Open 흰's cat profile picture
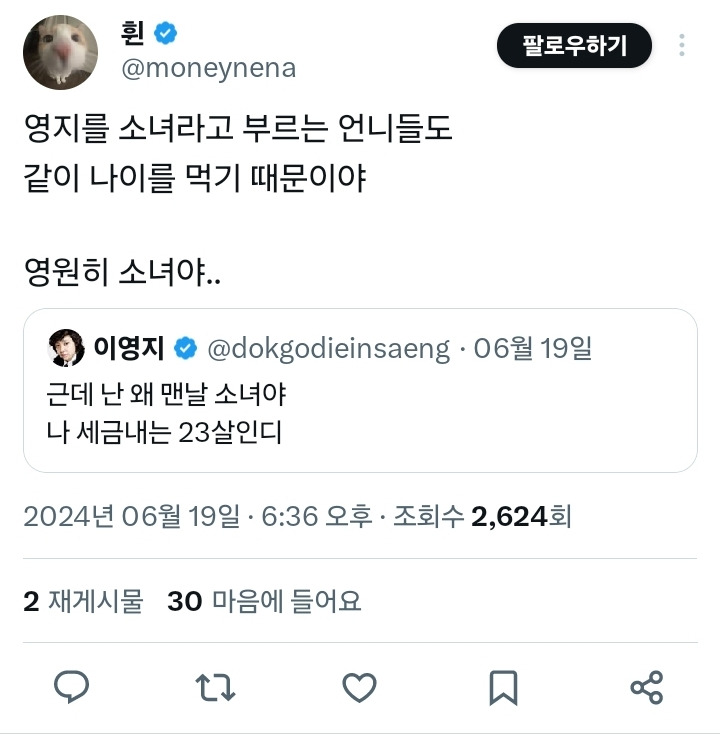This screenshot has height=756, width=720. [60, 52]
